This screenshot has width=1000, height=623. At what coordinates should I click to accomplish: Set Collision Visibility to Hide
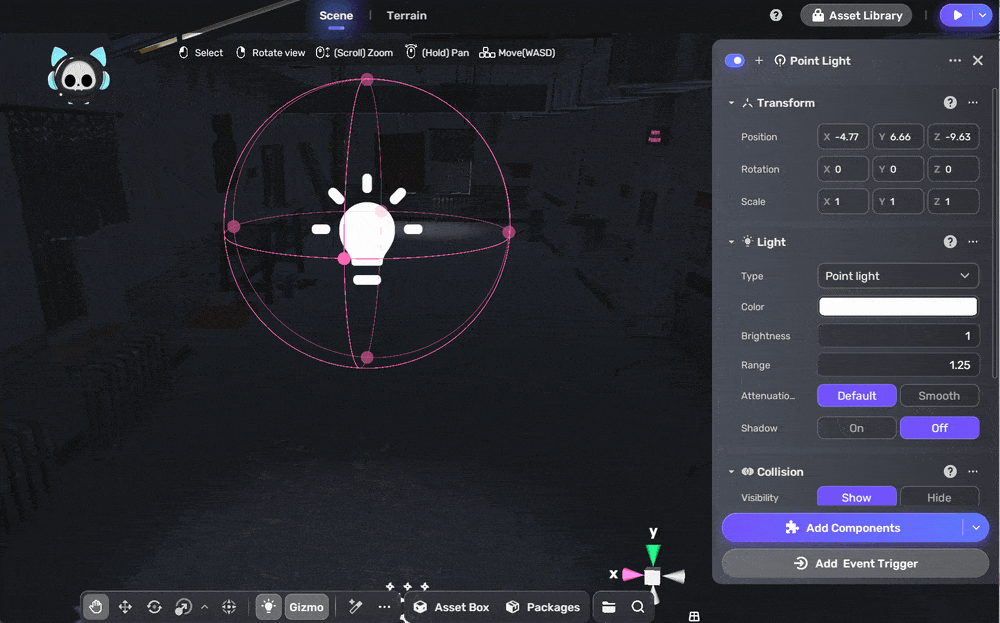(x=939, y=498)
